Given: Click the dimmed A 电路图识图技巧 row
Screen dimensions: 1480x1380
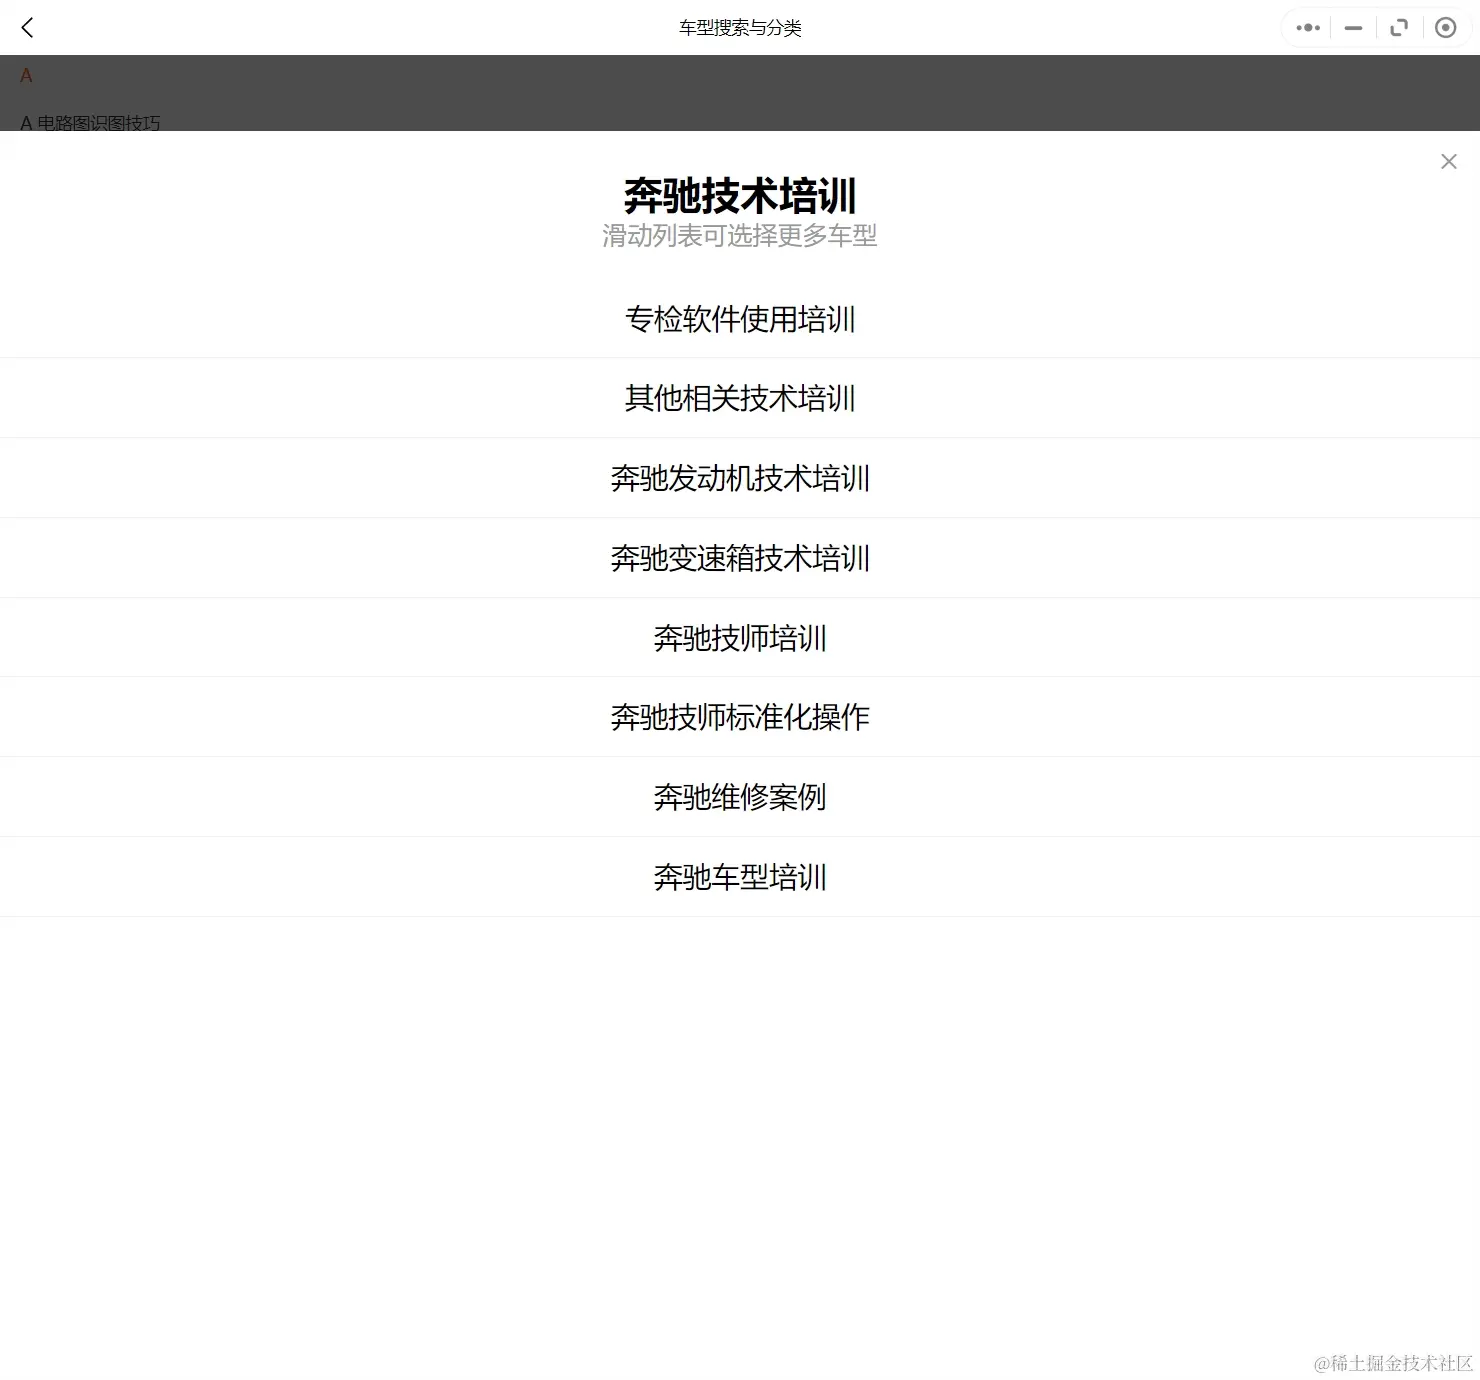Looking at the screenshot, I should [x=90, y=123].
